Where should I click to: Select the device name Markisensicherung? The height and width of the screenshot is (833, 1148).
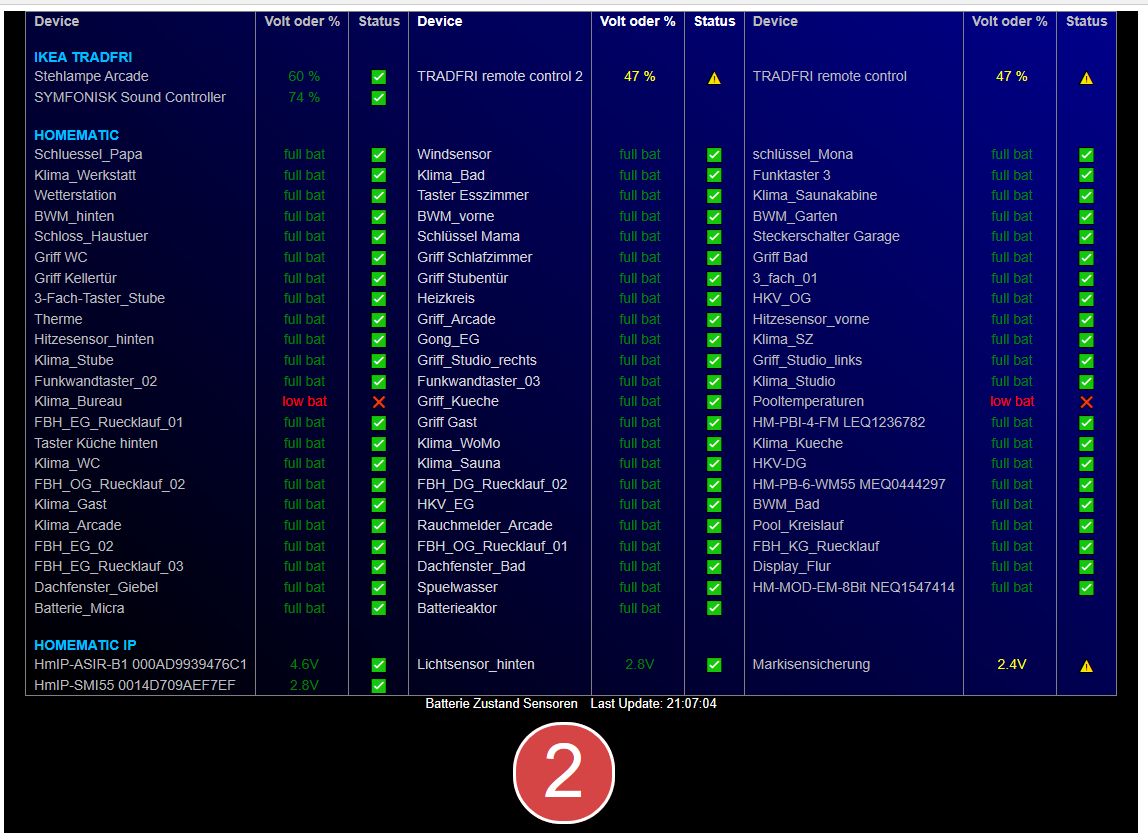[x=811, y=664]
